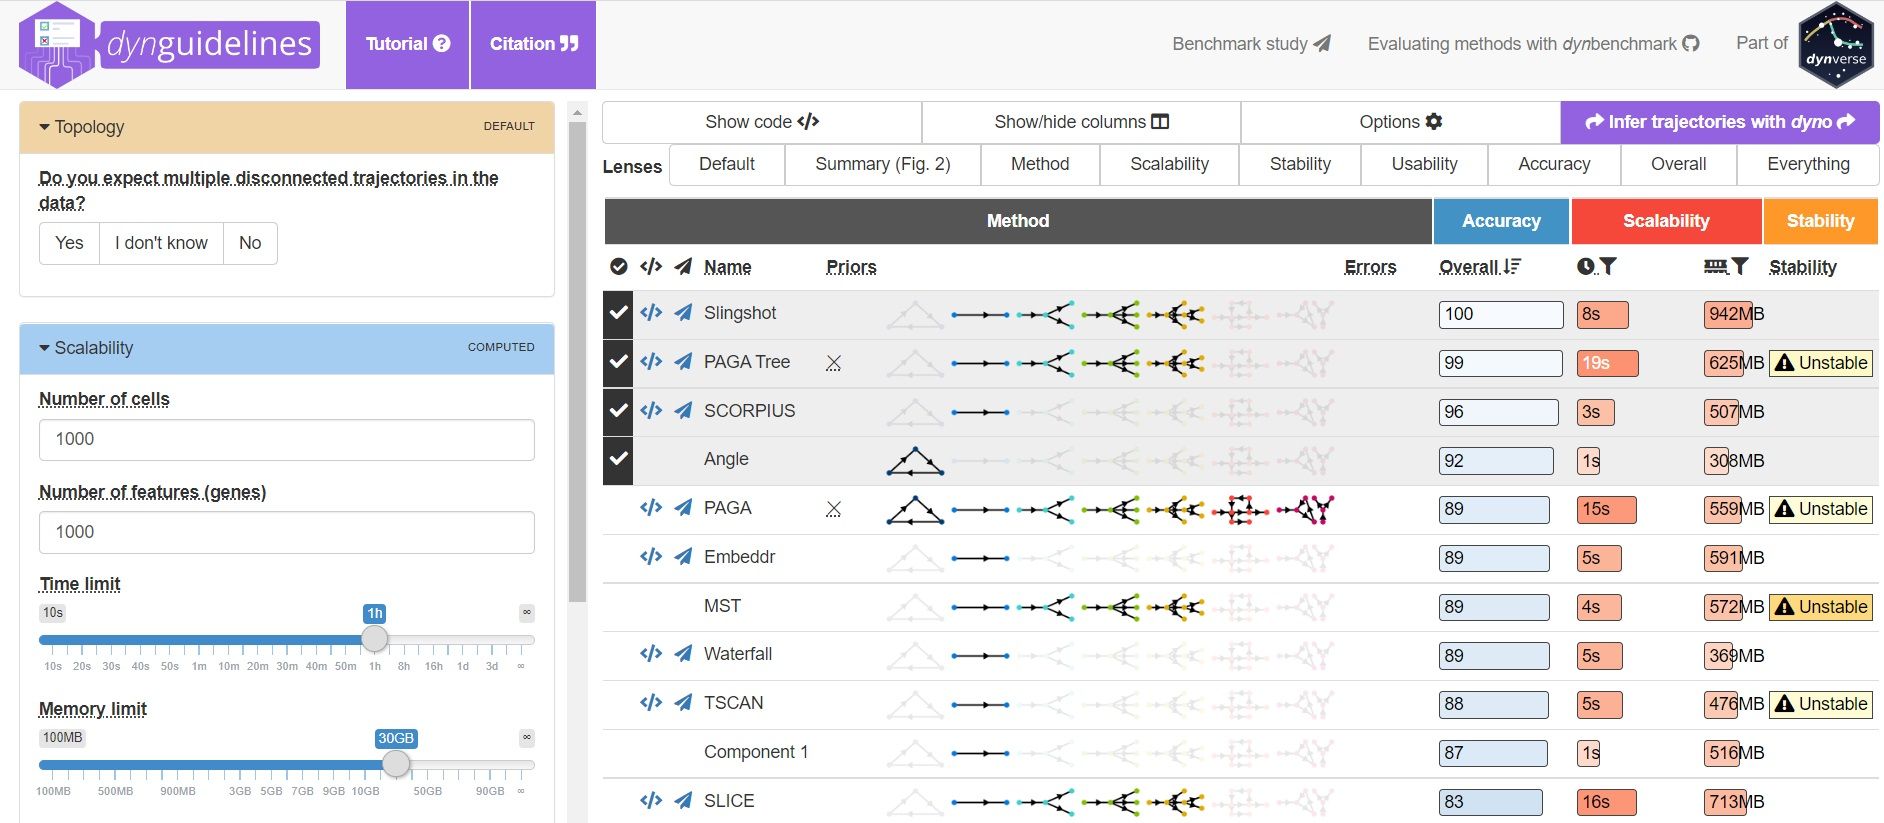Switch to the Method lens
This screenshot has height=823, width=1884.
(1040, 164)
